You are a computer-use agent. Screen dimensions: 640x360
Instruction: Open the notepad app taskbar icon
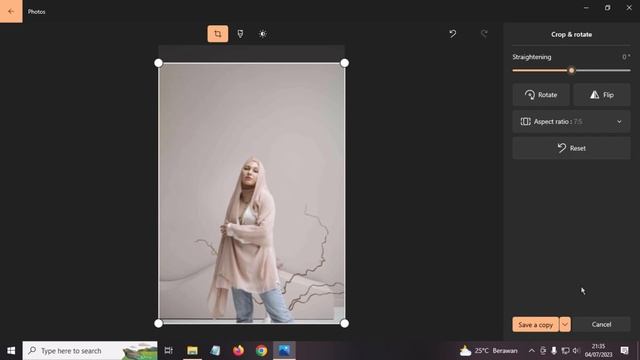coord(215,351)
